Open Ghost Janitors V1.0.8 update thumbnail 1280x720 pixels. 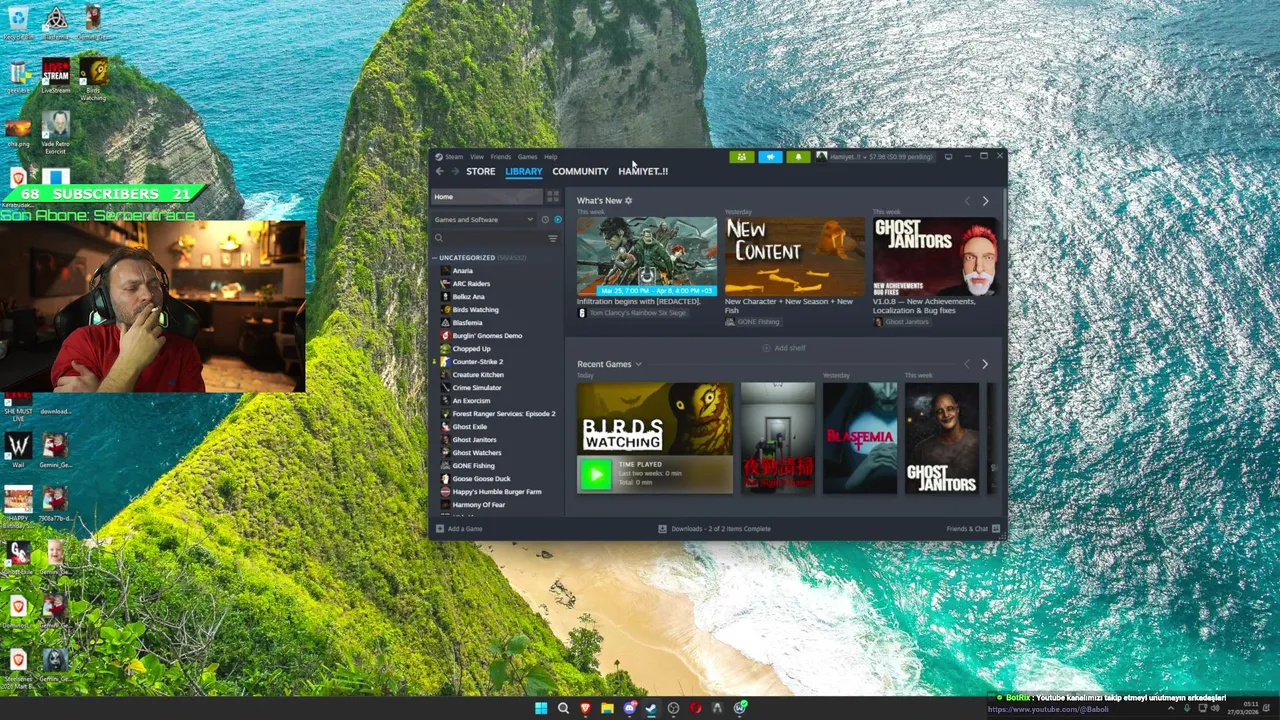935,256
